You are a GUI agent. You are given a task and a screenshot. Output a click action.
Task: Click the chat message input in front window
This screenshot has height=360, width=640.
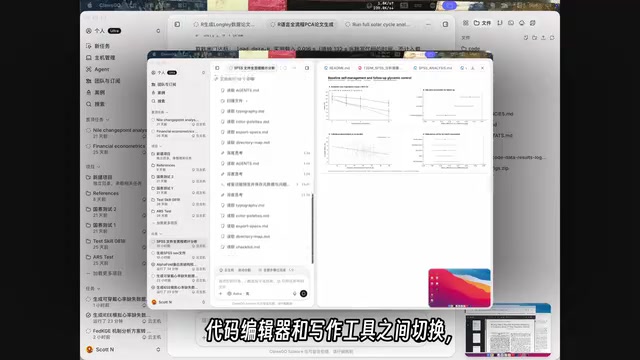click(262, 283)
